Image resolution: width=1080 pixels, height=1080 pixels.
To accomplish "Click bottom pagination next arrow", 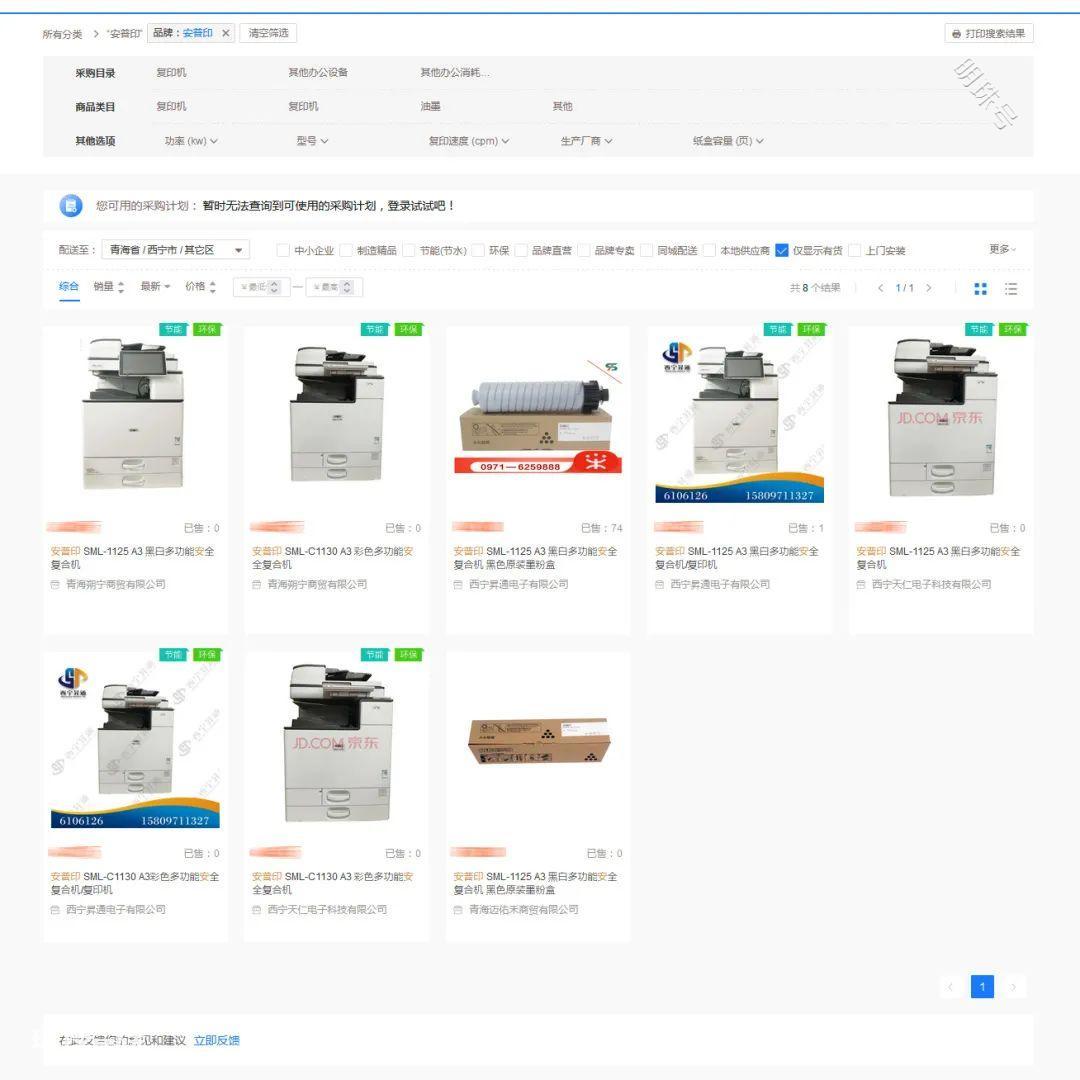I will point(1013,987).
